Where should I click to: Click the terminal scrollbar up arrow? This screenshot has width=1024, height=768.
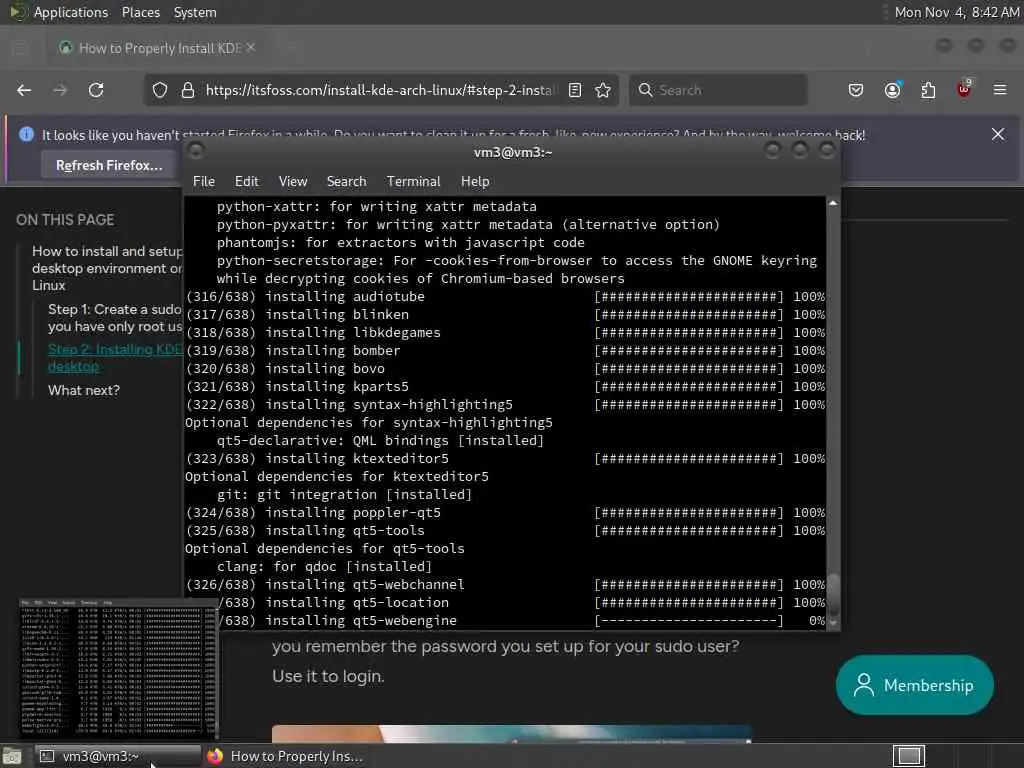click(833, 203)
